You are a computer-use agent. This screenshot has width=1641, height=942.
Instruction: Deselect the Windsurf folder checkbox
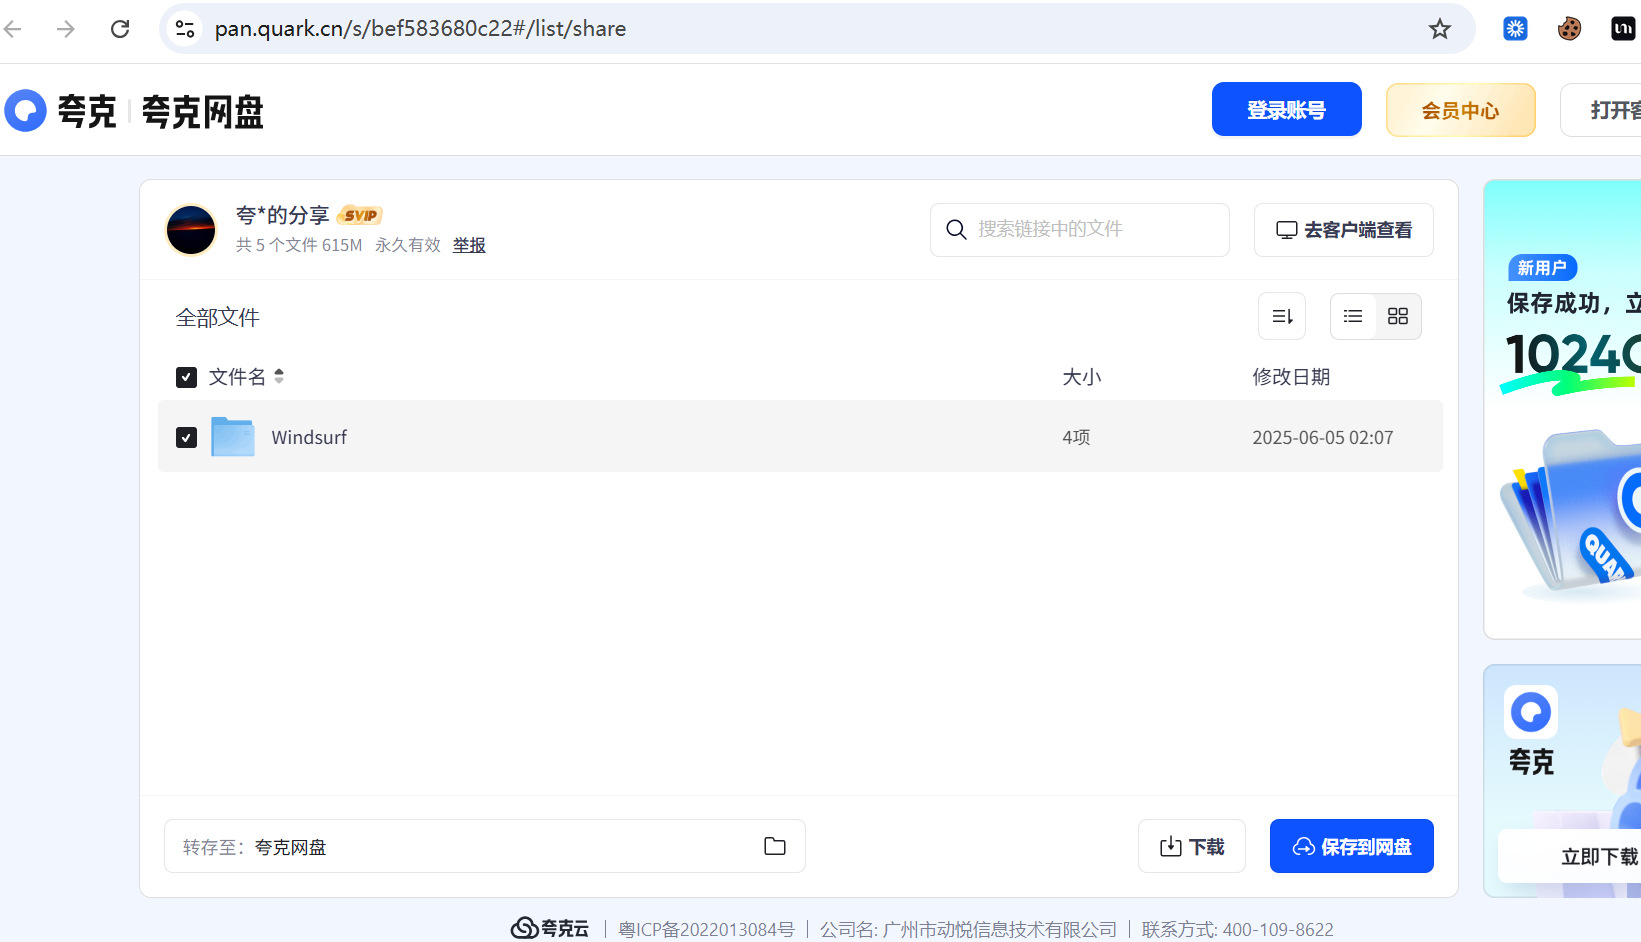[186, 437]
